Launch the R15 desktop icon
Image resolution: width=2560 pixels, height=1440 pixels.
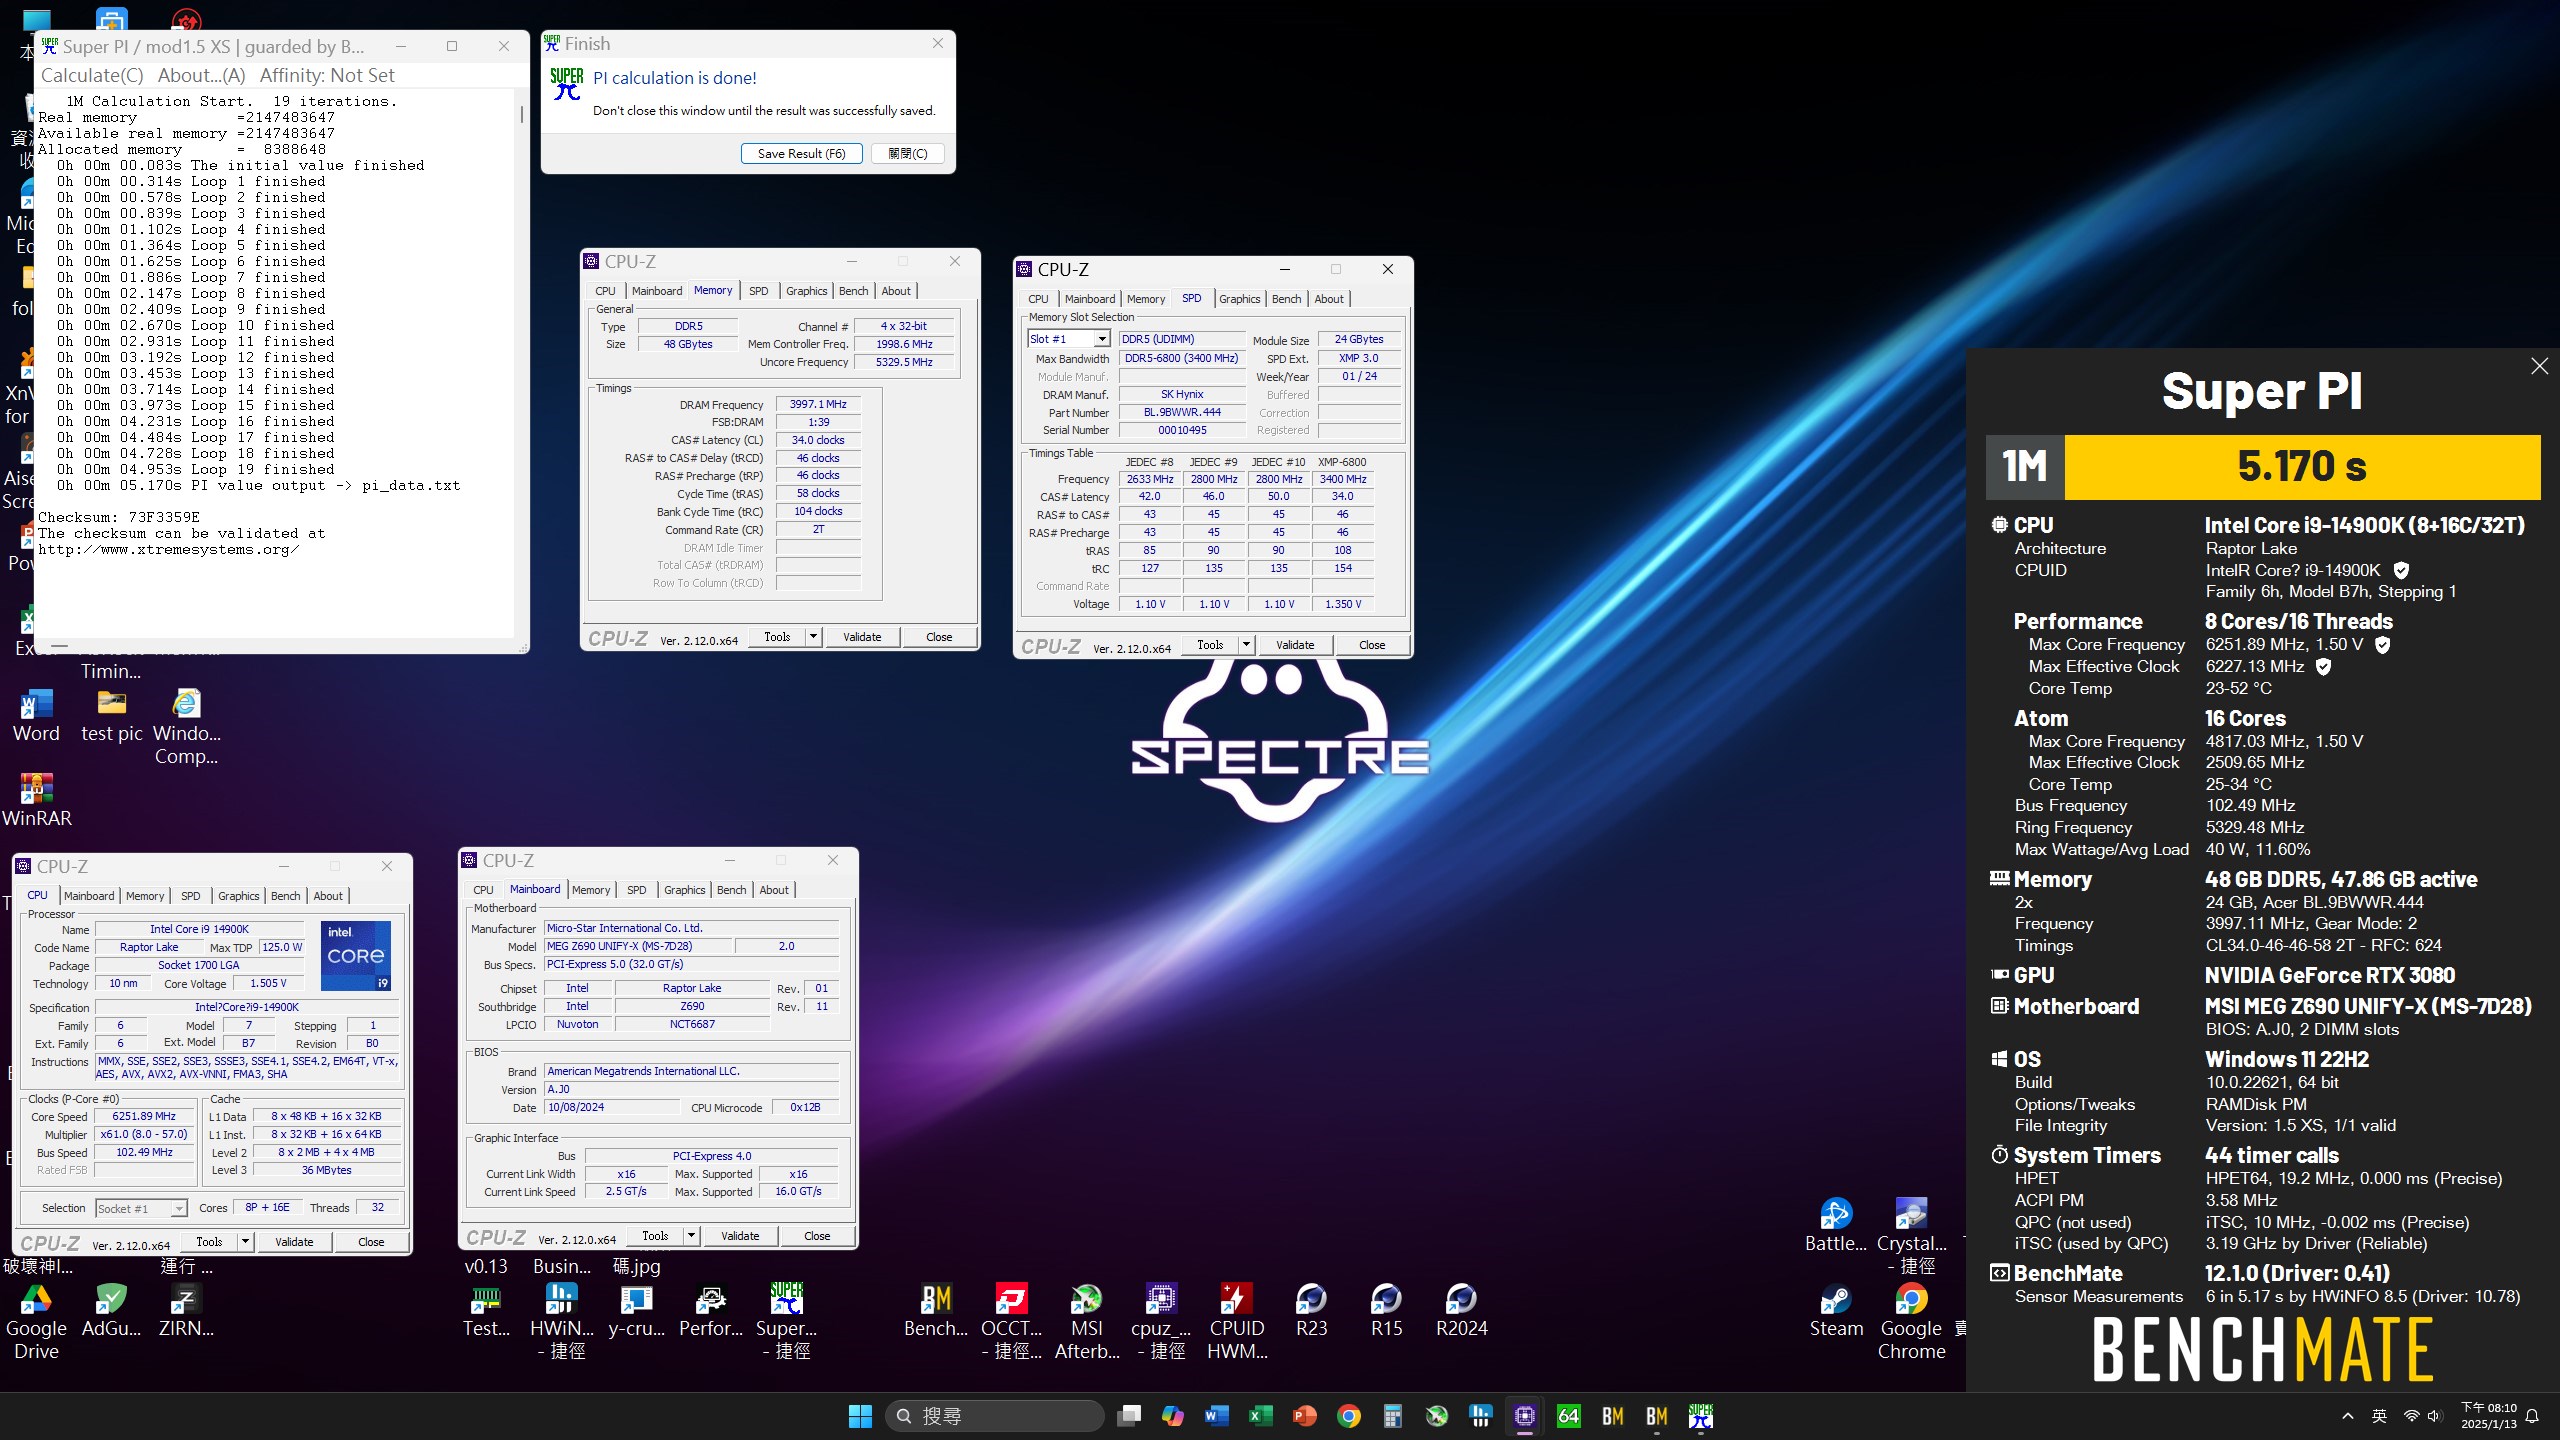[1386, 1310]
